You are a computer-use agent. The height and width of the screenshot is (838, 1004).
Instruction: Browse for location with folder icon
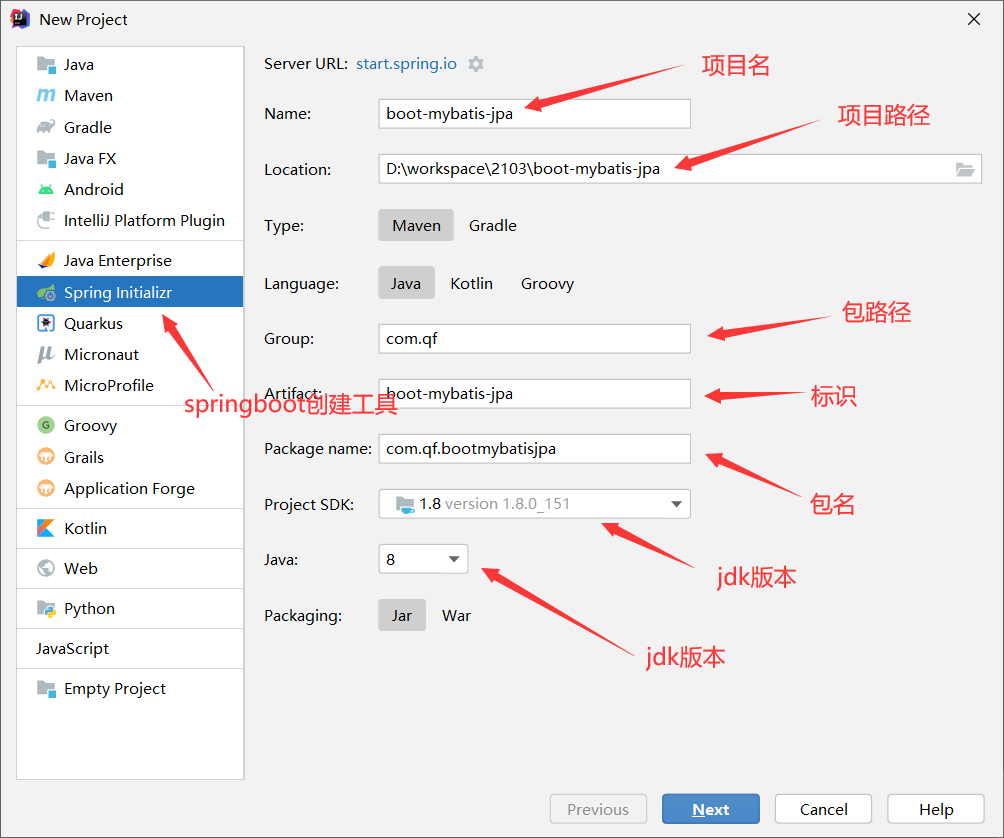(965, 169)
